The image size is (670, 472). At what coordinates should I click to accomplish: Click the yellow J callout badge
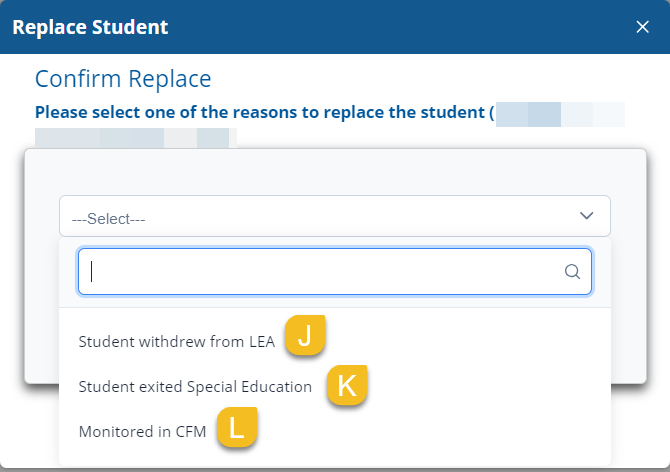(306, 337)
